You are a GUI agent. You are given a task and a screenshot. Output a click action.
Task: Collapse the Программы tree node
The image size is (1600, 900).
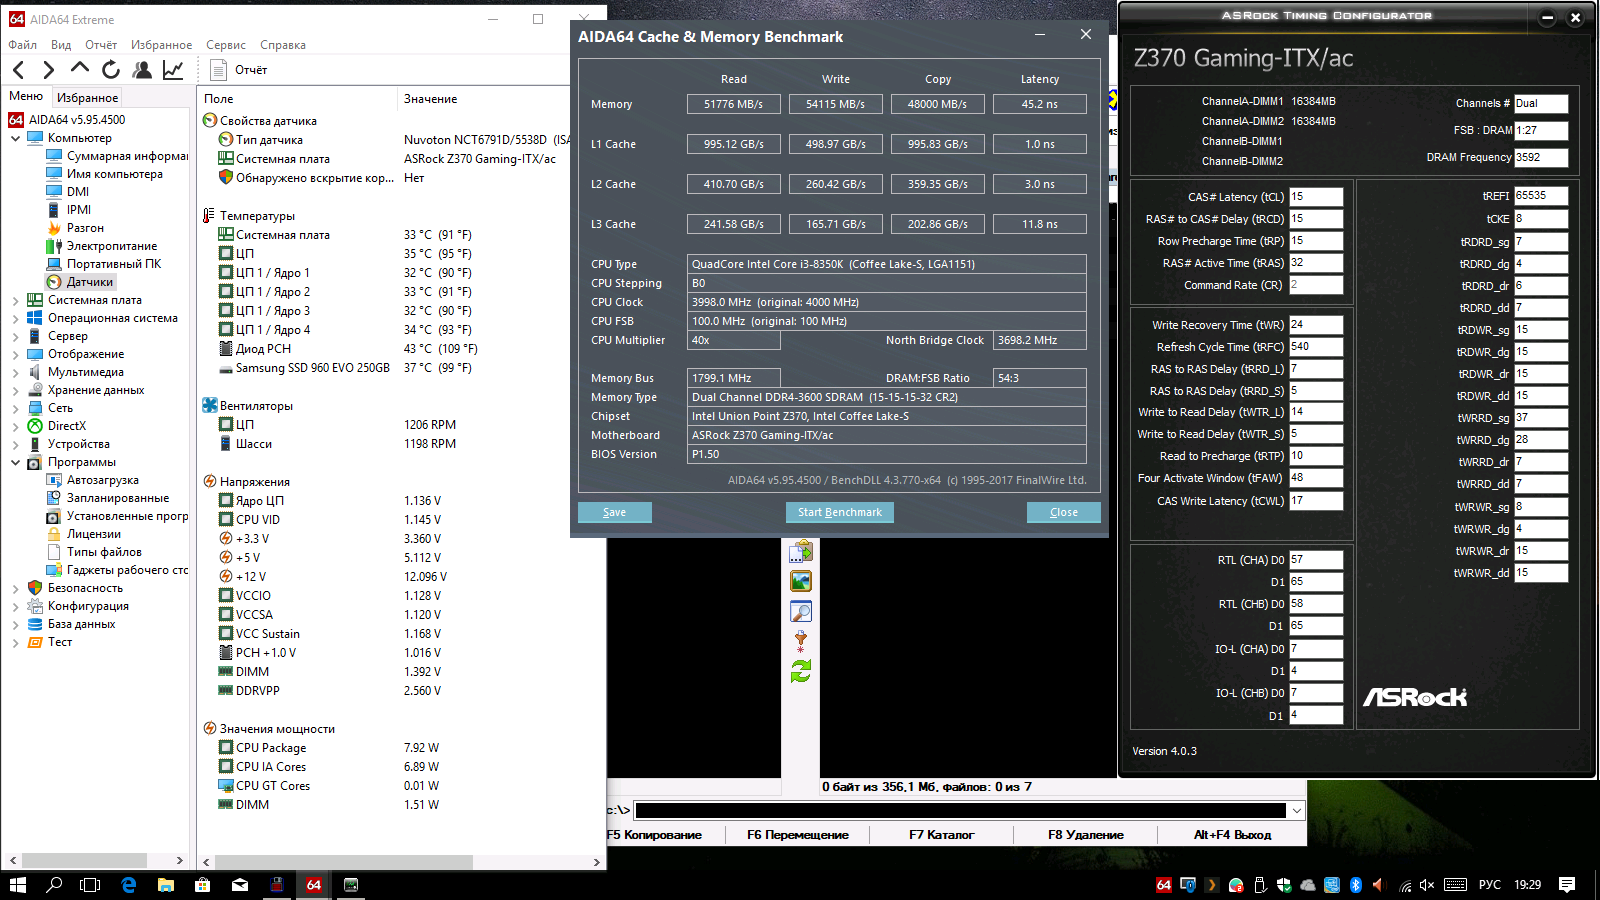(x=15, y=462)
